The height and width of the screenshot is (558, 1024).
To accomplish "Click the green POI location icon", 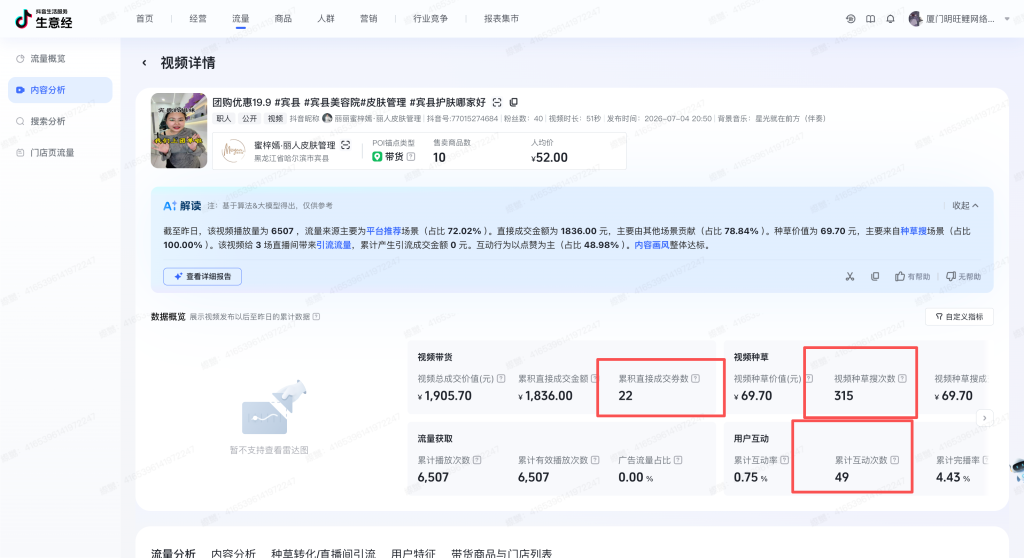I will [x=377, y=157].
